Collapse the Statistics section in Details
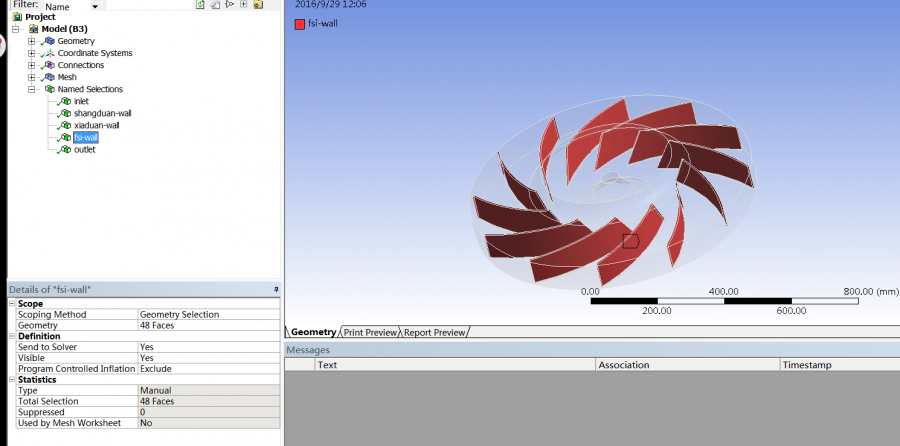The image size is (900, 446). pyautogui.click(x=12, y=380)
